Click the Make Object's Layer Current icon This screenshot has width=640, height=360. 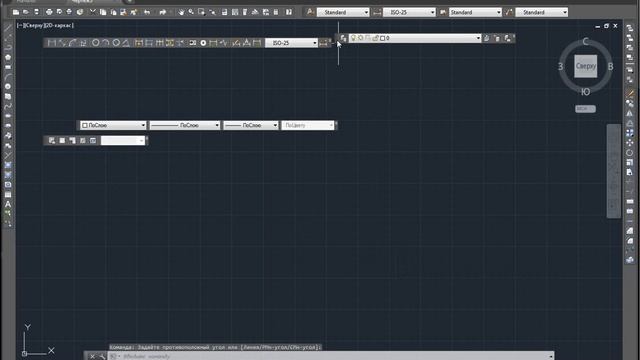point(487,38)
